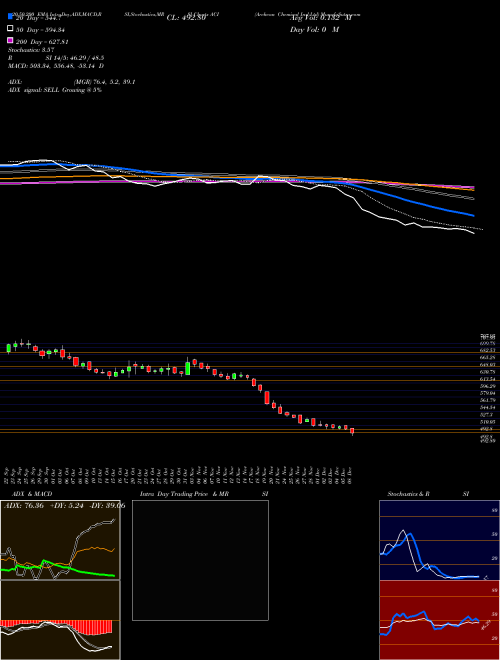The image size is (500, 660).
Task: Click the white 50 Day legend swatch
Action: 11,29
